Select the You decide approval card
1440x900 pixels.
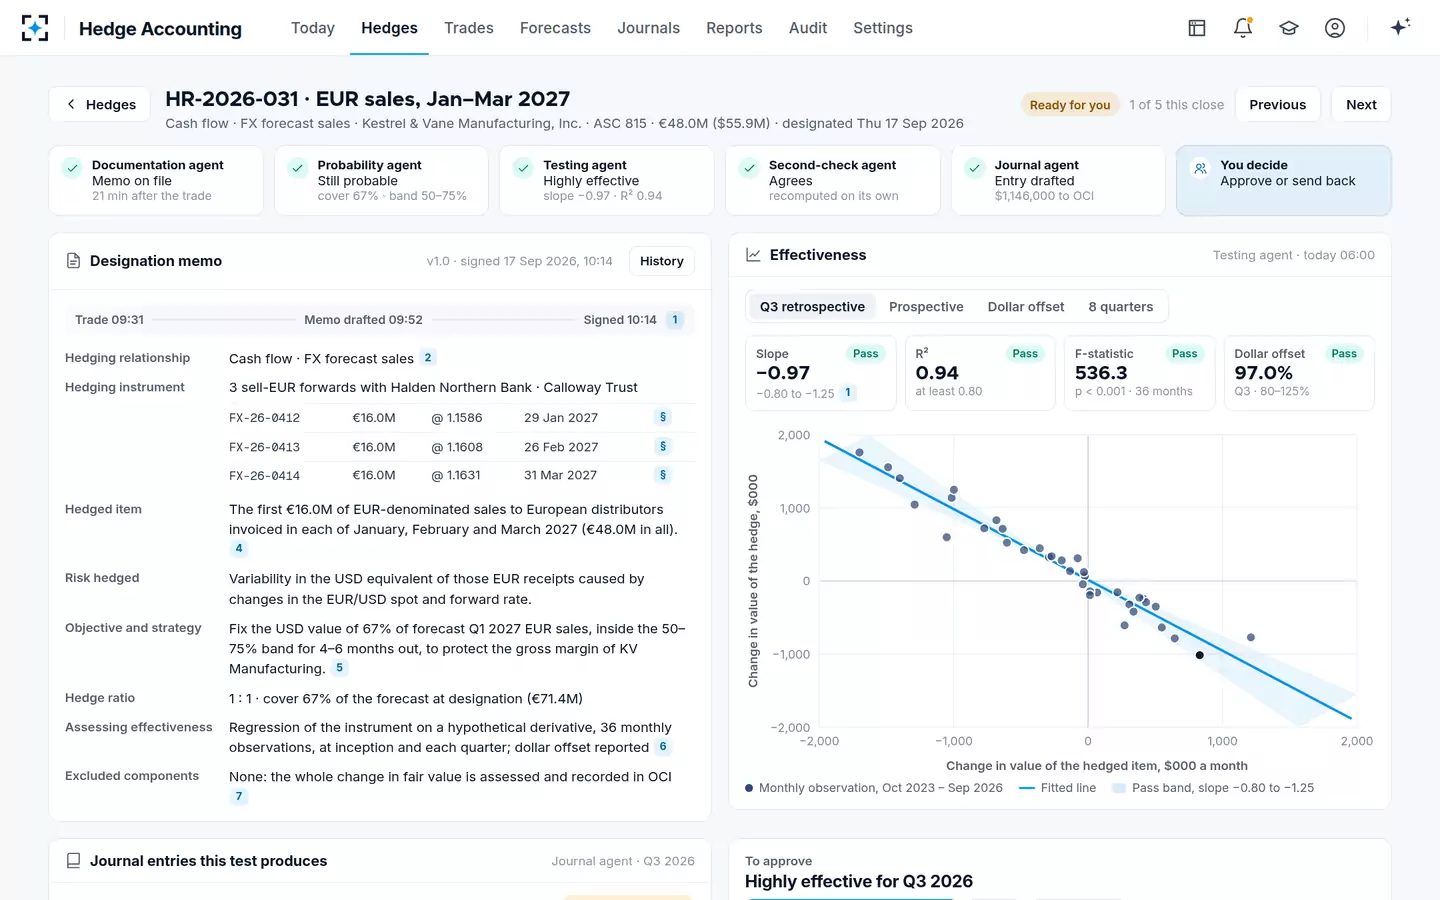pos(1284,180)
